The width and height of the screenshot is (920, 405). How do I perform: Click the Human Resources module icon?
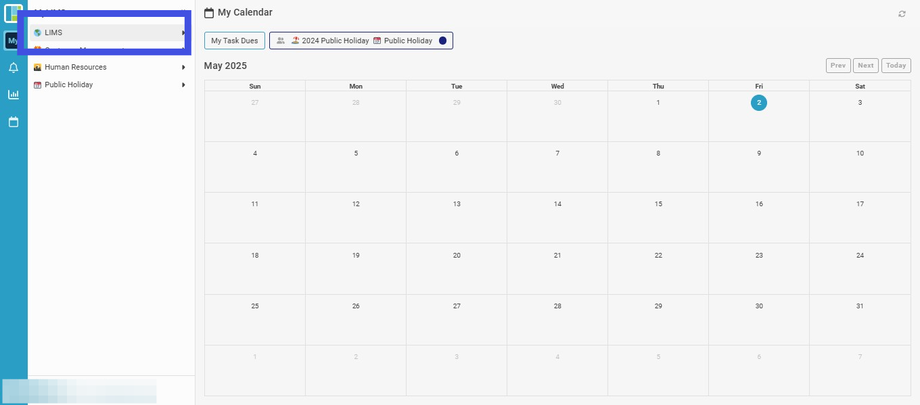pyautogui.click(x=38, y=68)
